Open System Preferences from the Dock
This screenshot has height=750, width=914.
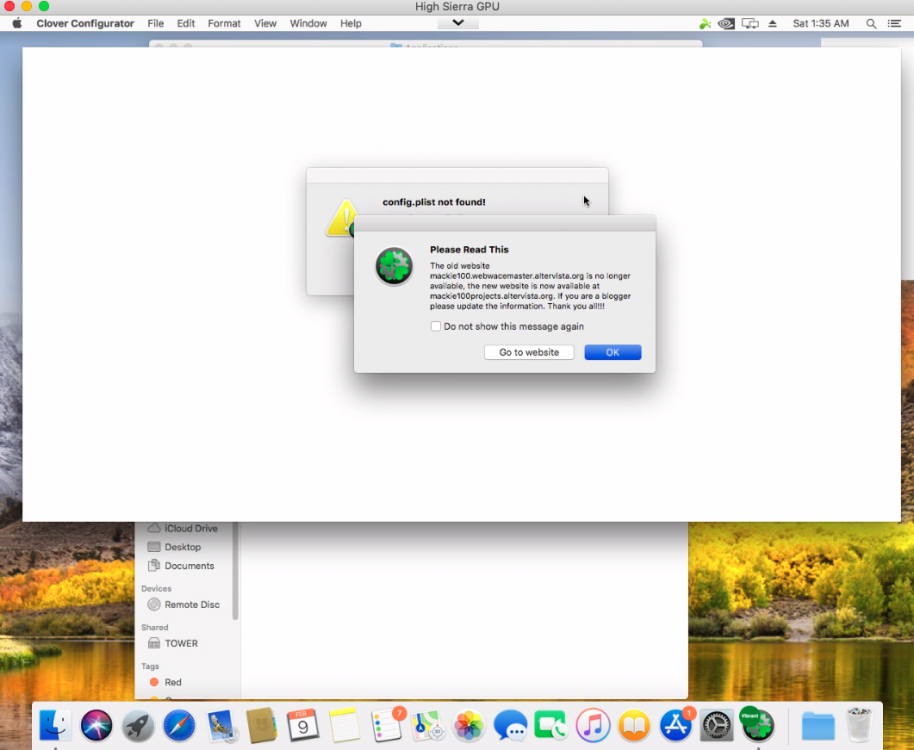(716, 726)
